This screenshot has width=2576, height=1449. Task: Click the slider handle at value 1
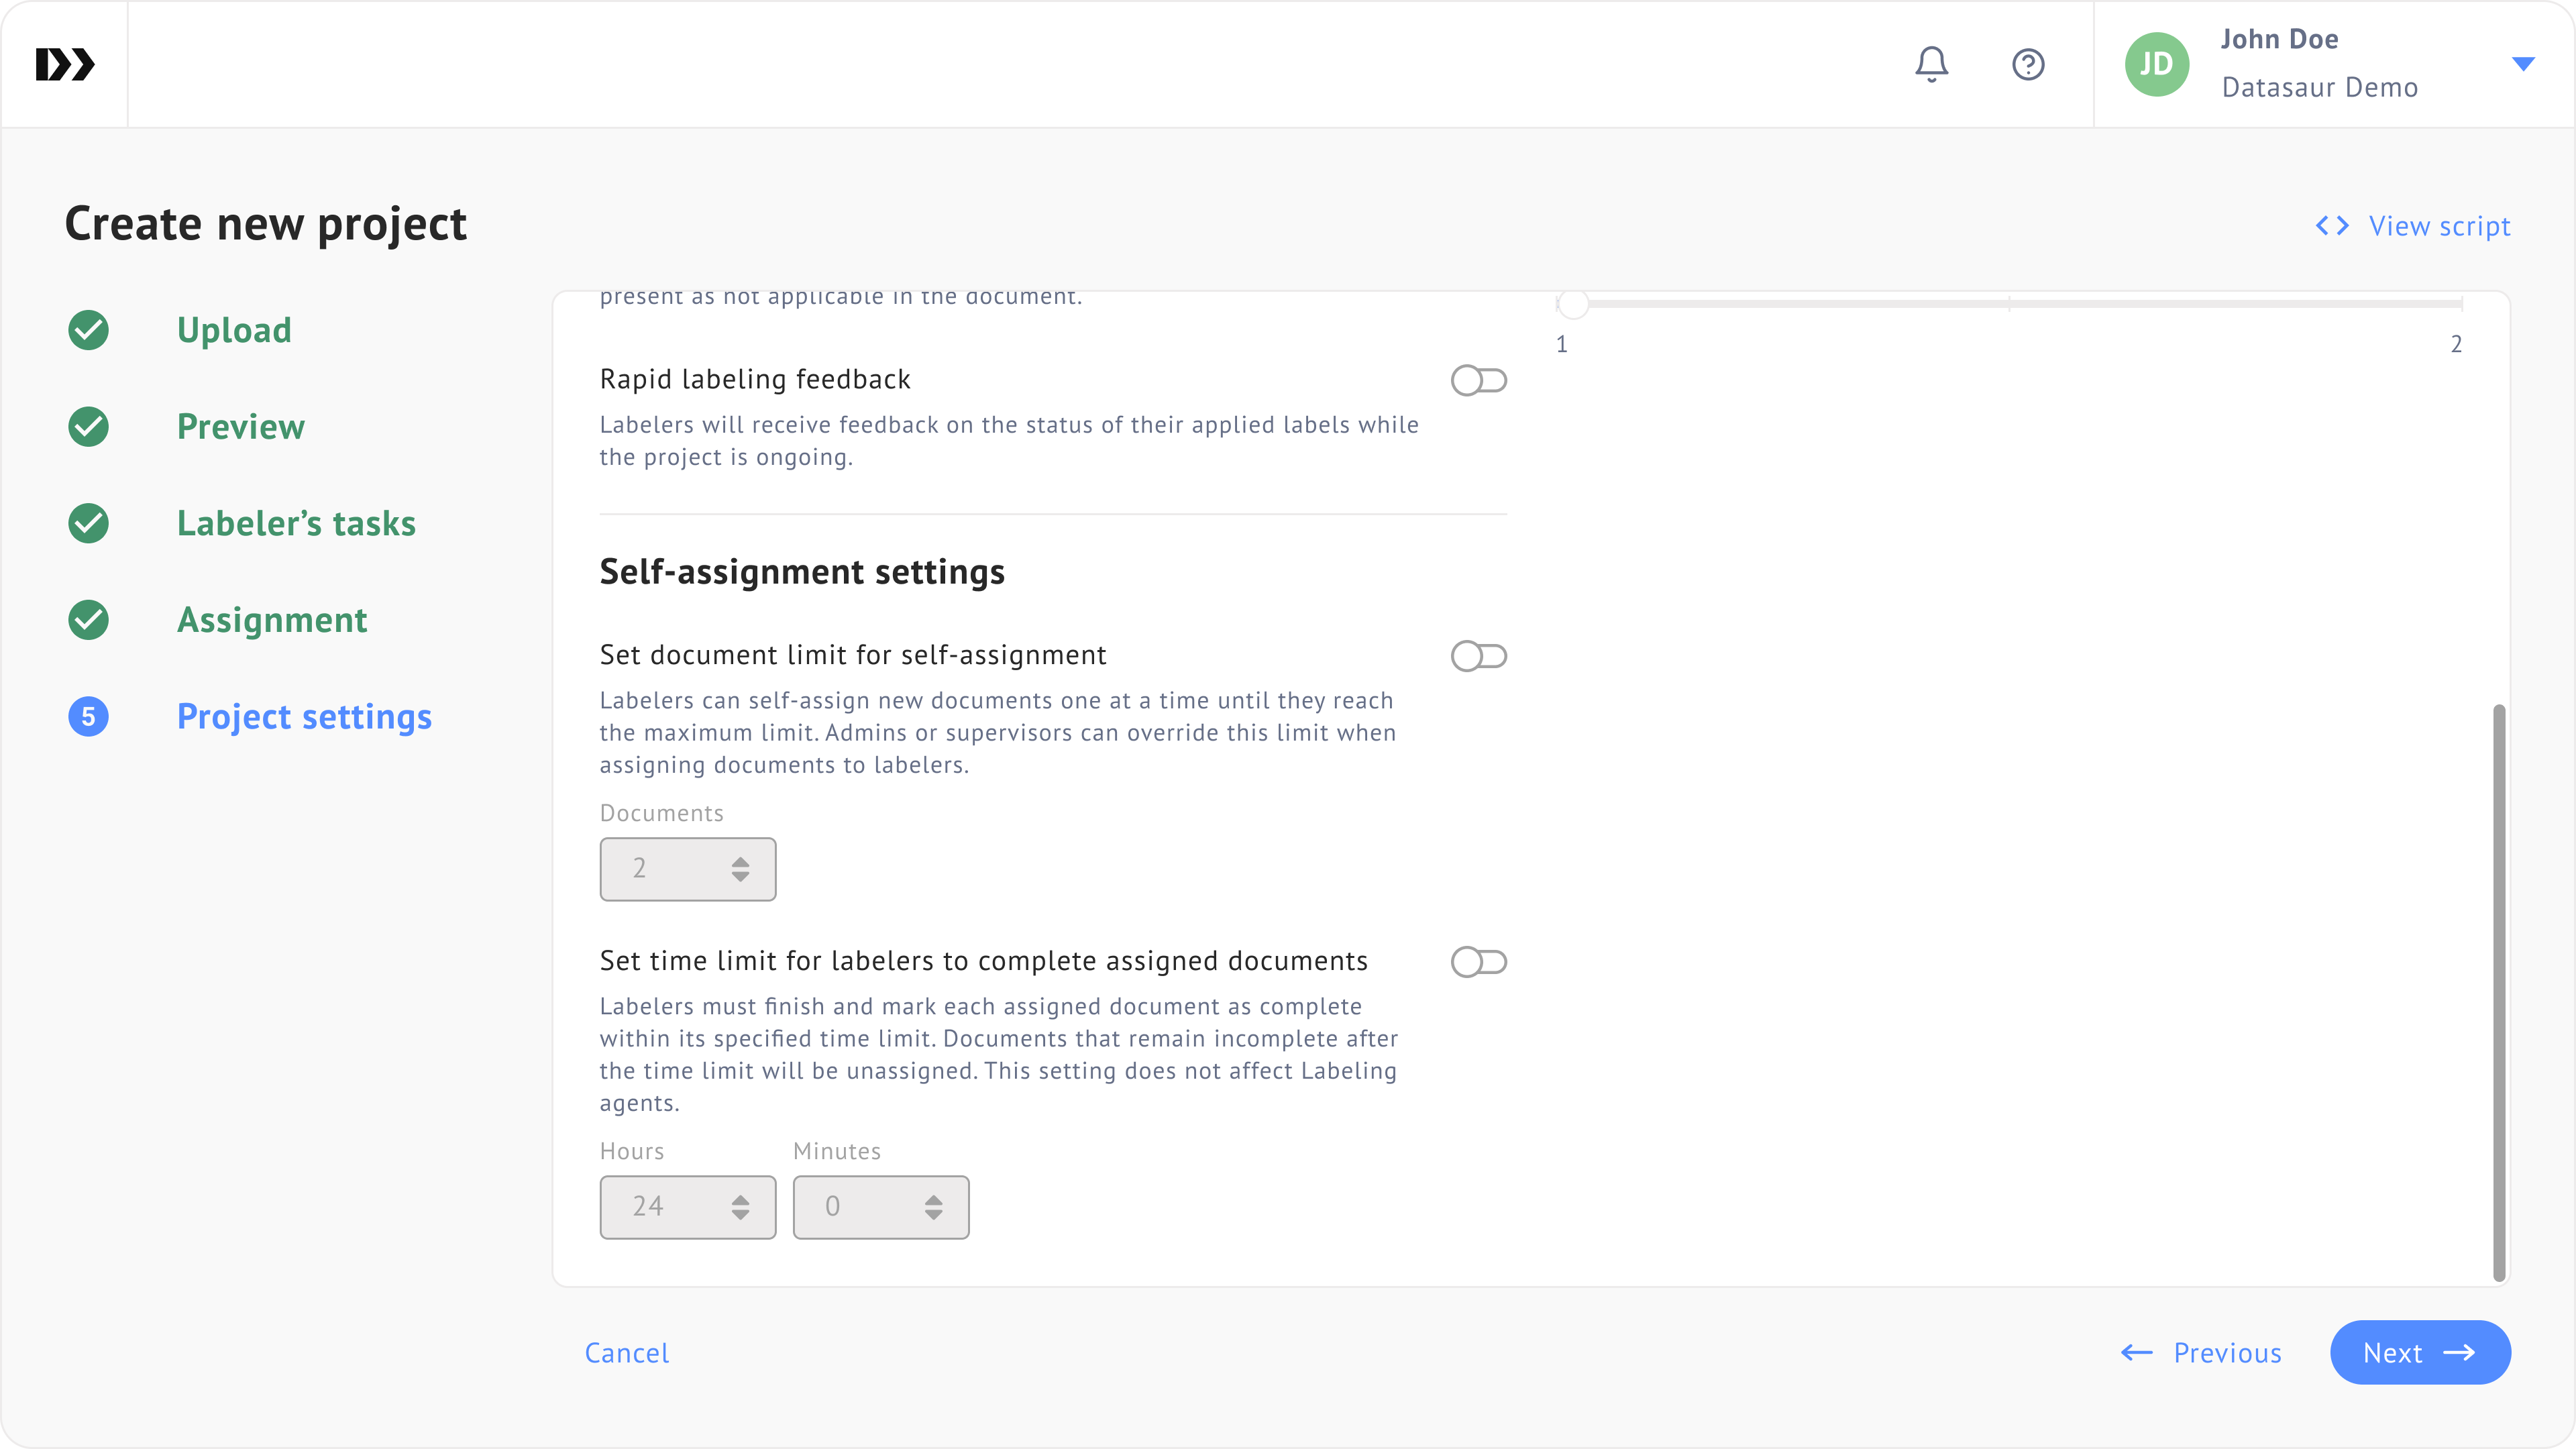point(1573,303)
